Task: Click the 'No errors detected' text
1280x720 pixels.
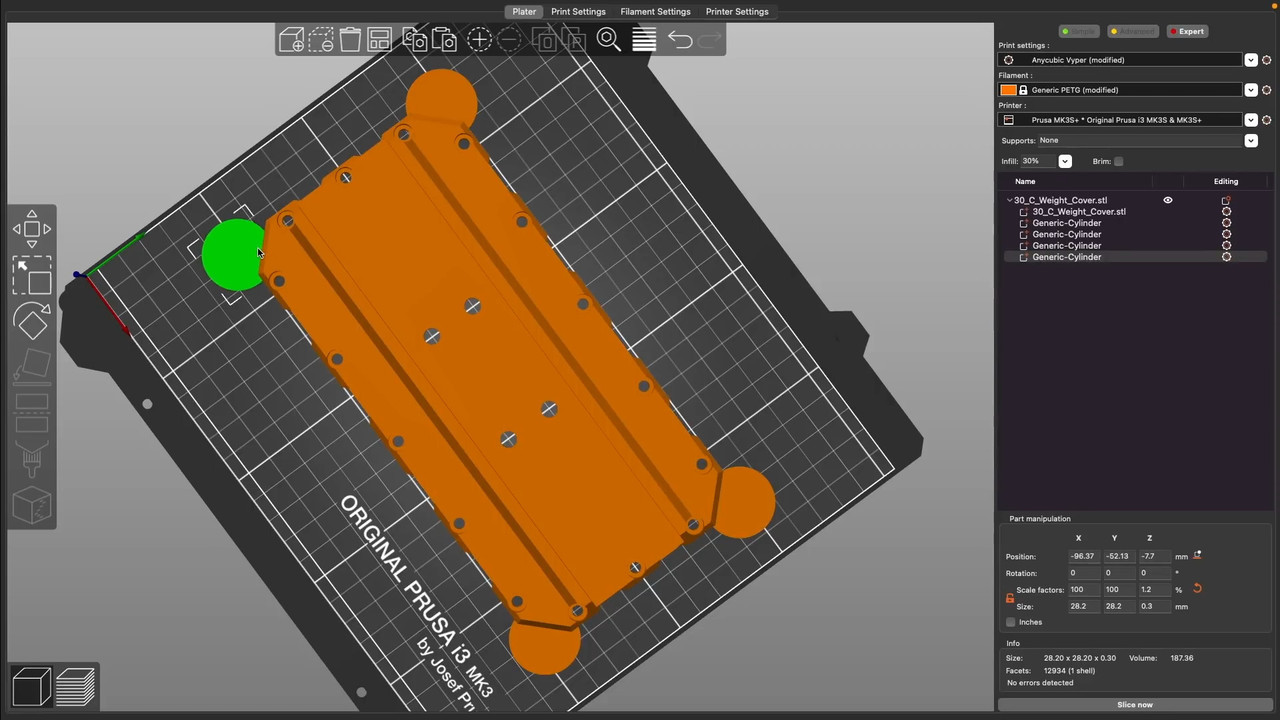Action: click(x=1040, y=683)
